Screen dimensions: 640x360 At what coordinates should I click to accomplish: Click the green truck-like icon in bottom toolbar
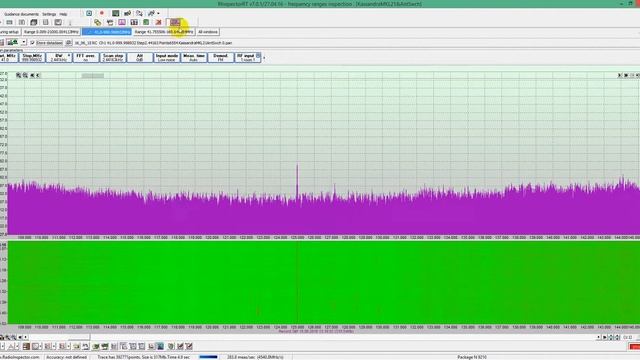(96, 346)
